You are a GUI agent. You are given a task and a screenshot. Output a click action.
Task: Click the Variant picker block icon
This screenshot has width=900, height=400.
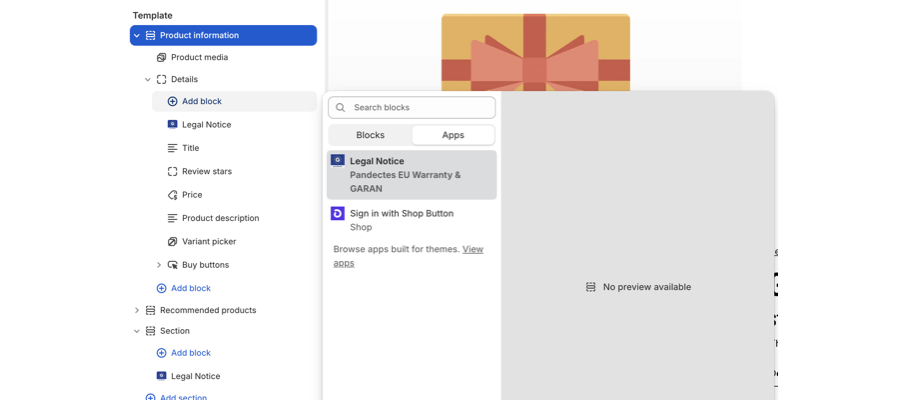click(172, 242)
